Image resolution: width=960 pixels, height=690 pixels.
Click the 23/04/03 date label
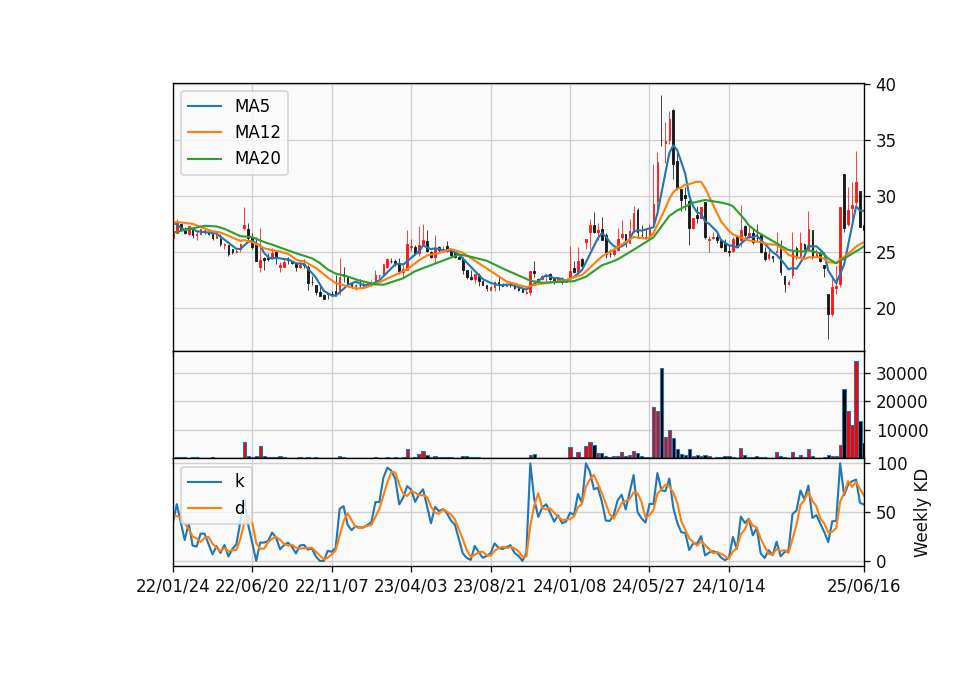point(411,586)
